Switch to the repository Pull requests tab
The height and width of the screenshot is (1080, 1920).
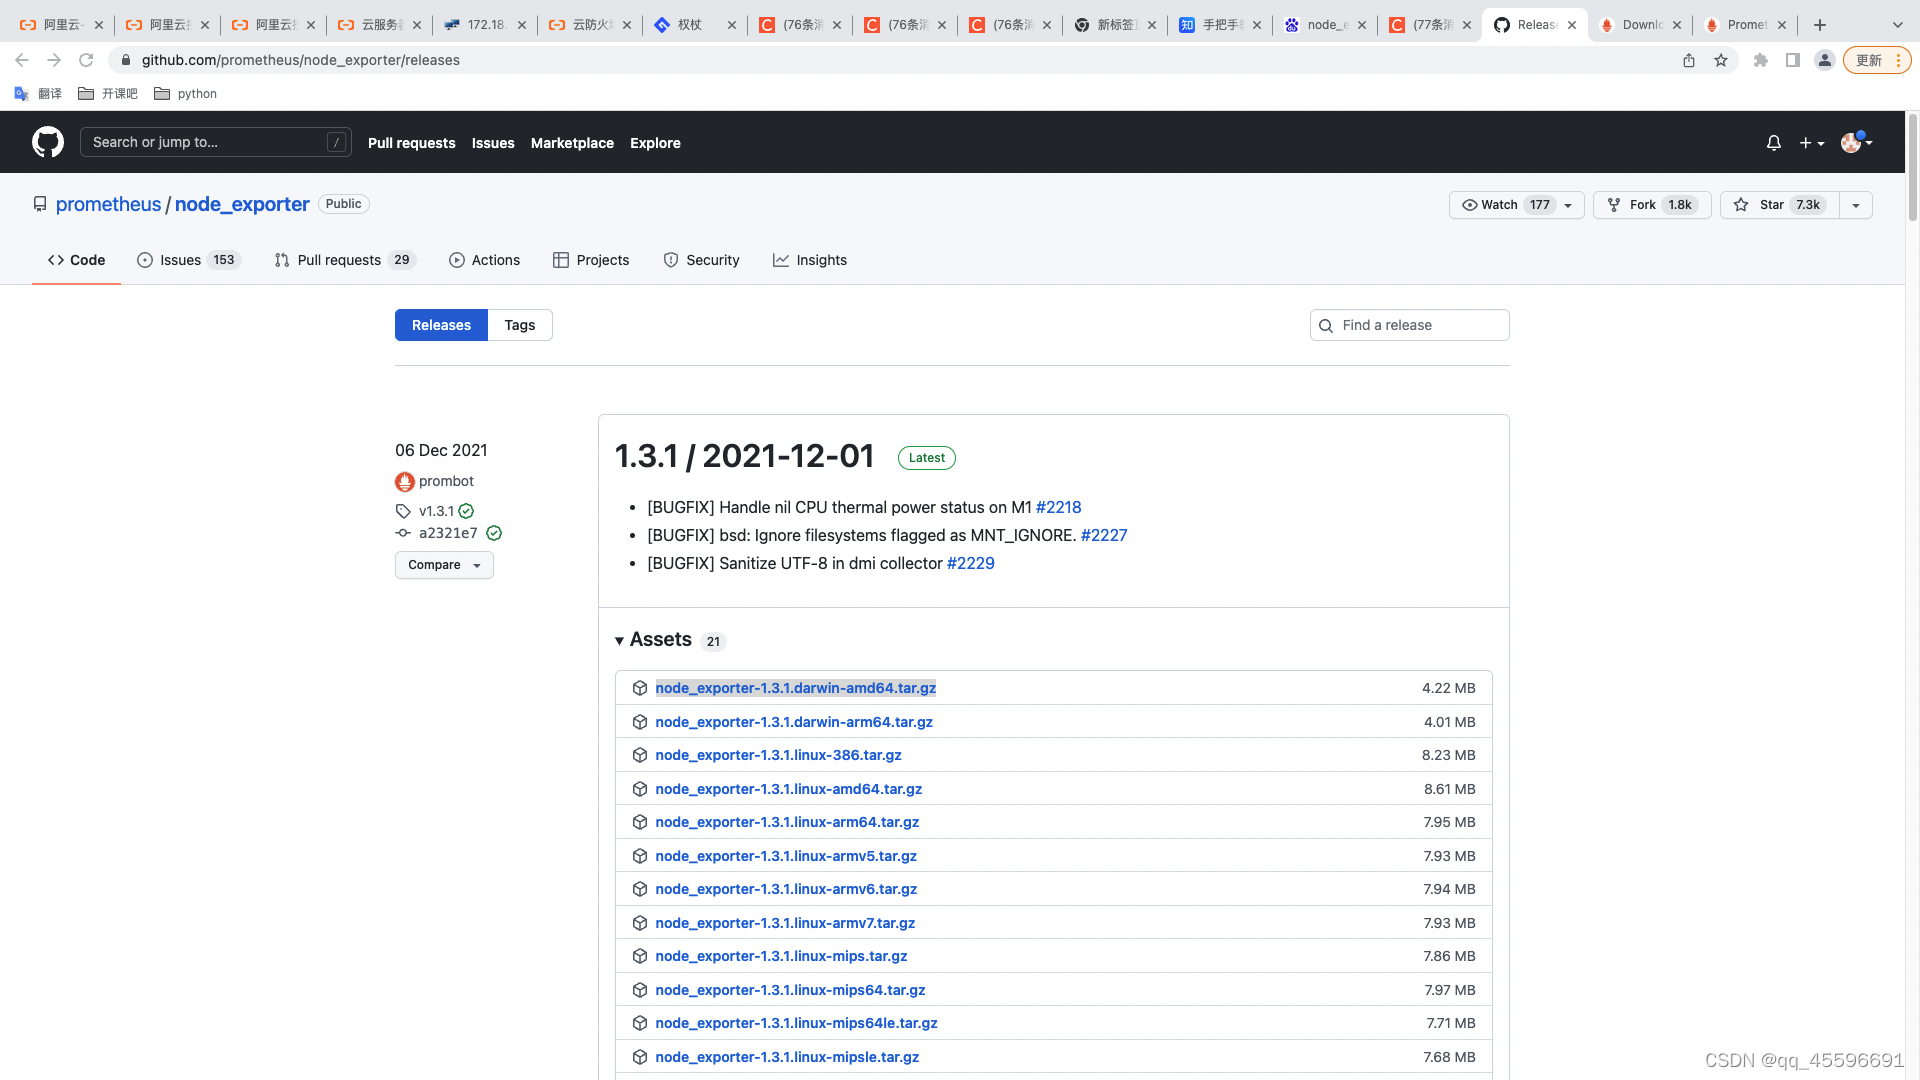click(344, 260)
